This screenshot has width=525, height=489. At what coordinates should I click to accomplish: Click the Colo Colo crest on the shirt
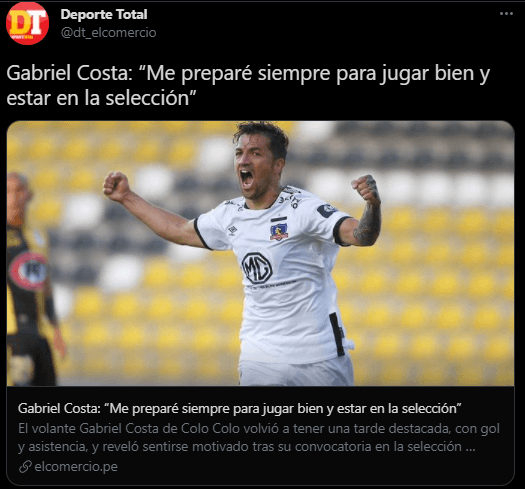279,228
